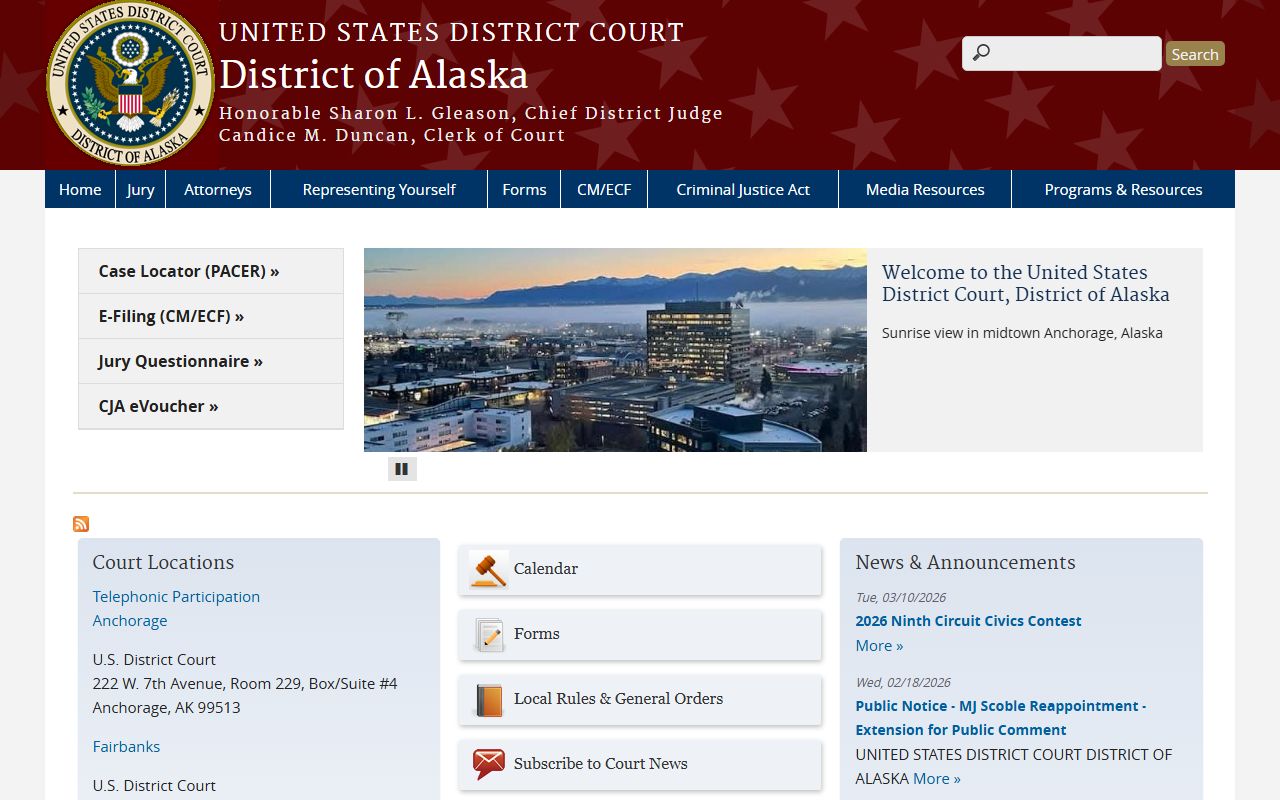Open the Jury menu
The width and height of the screenshot is (1280, 800).
pos(141,189)
